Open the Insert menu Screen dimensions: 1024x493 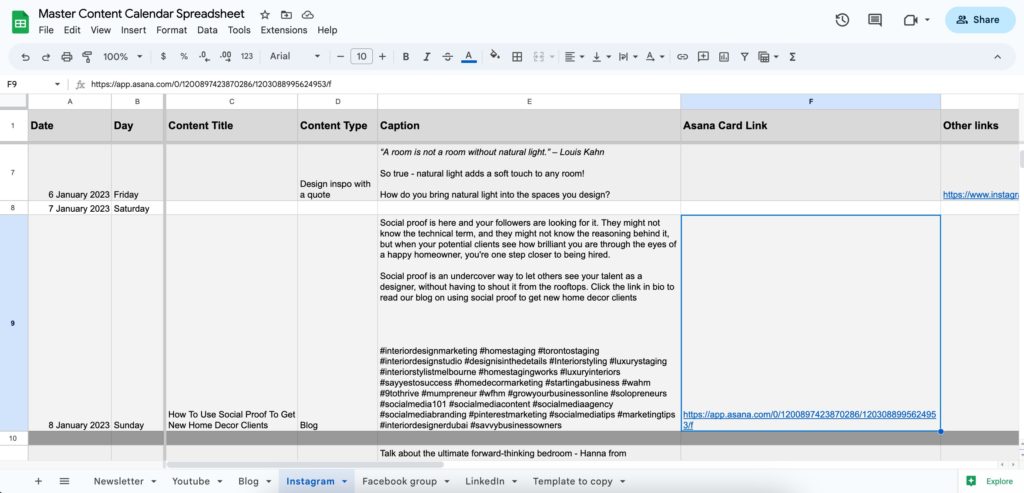click(x=133, y=30)
